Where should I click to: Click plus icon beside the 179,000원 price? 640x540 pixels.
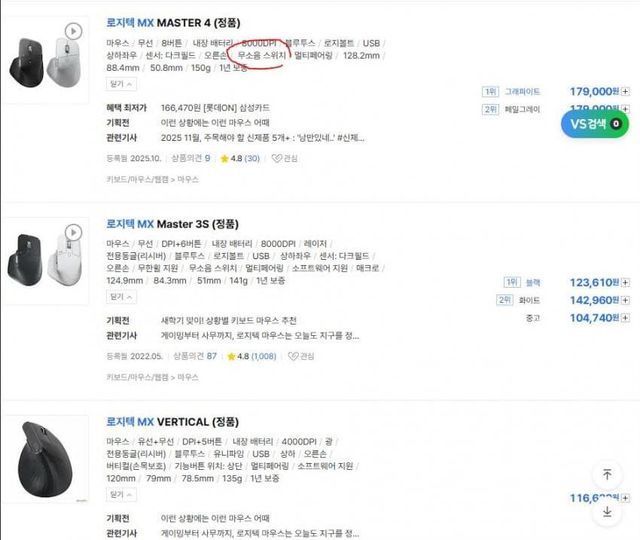pyautogui.click(x=626, y=91)
